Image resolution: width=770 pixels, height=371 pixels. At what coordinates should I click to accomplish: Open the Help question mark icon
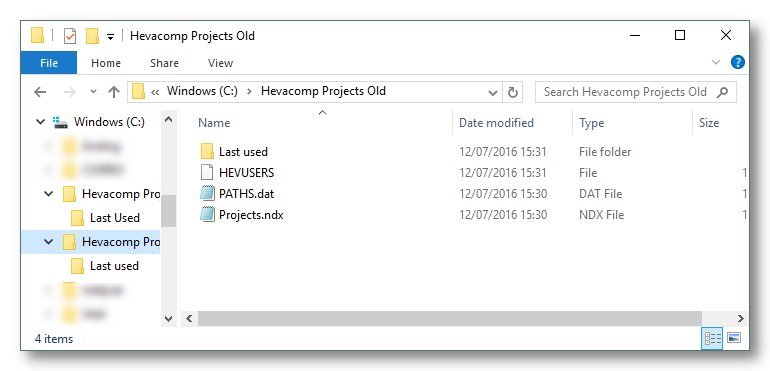[x=738, y=62]
